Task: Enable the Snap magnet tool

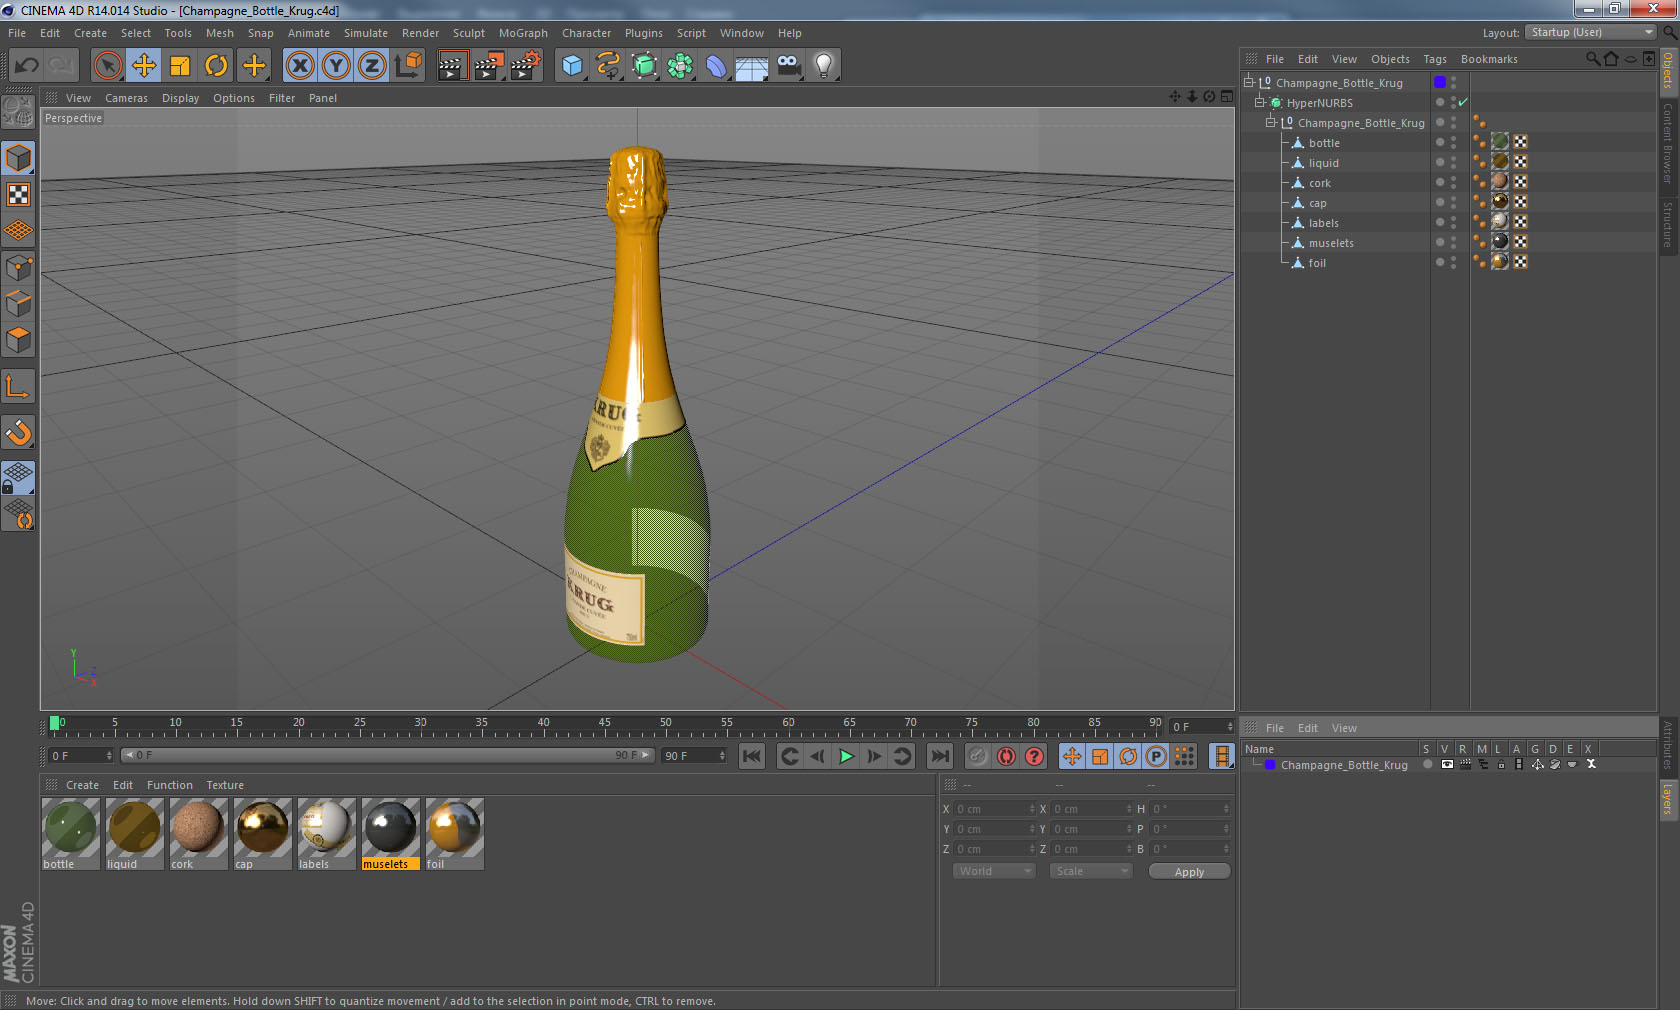Action: (18, 433)
